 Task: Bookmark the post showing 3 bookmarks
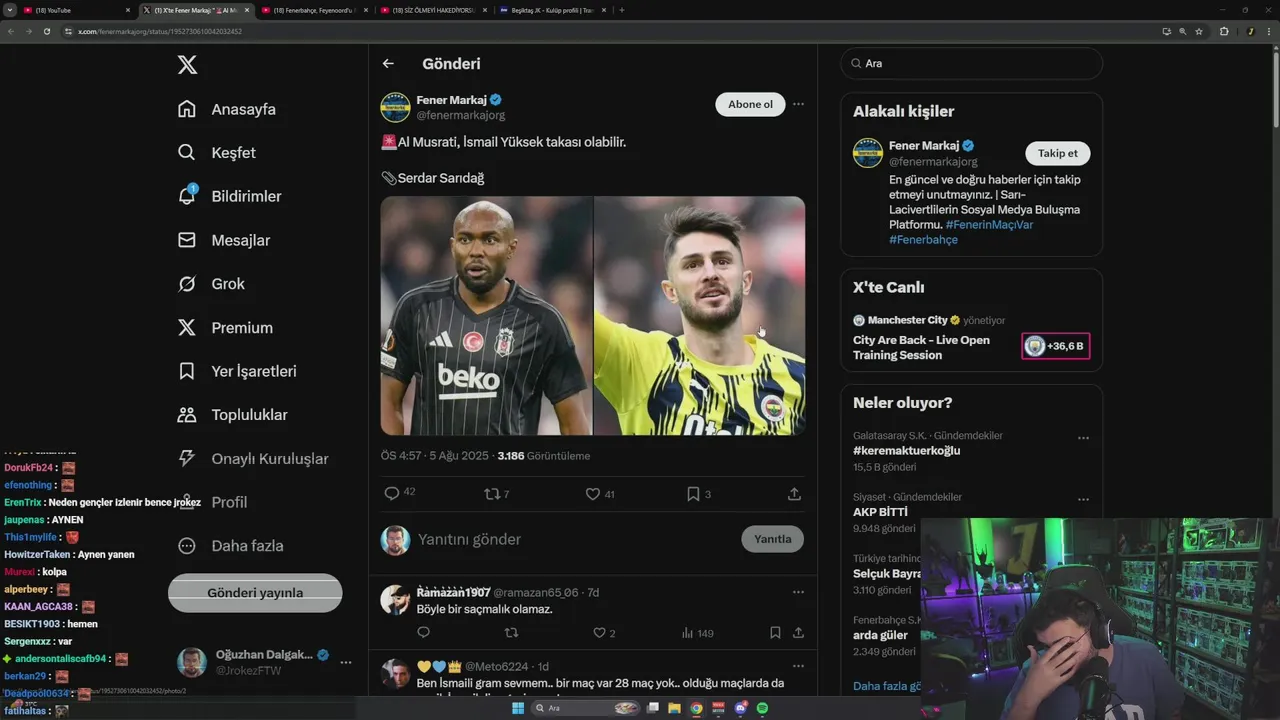click(698, 493)
